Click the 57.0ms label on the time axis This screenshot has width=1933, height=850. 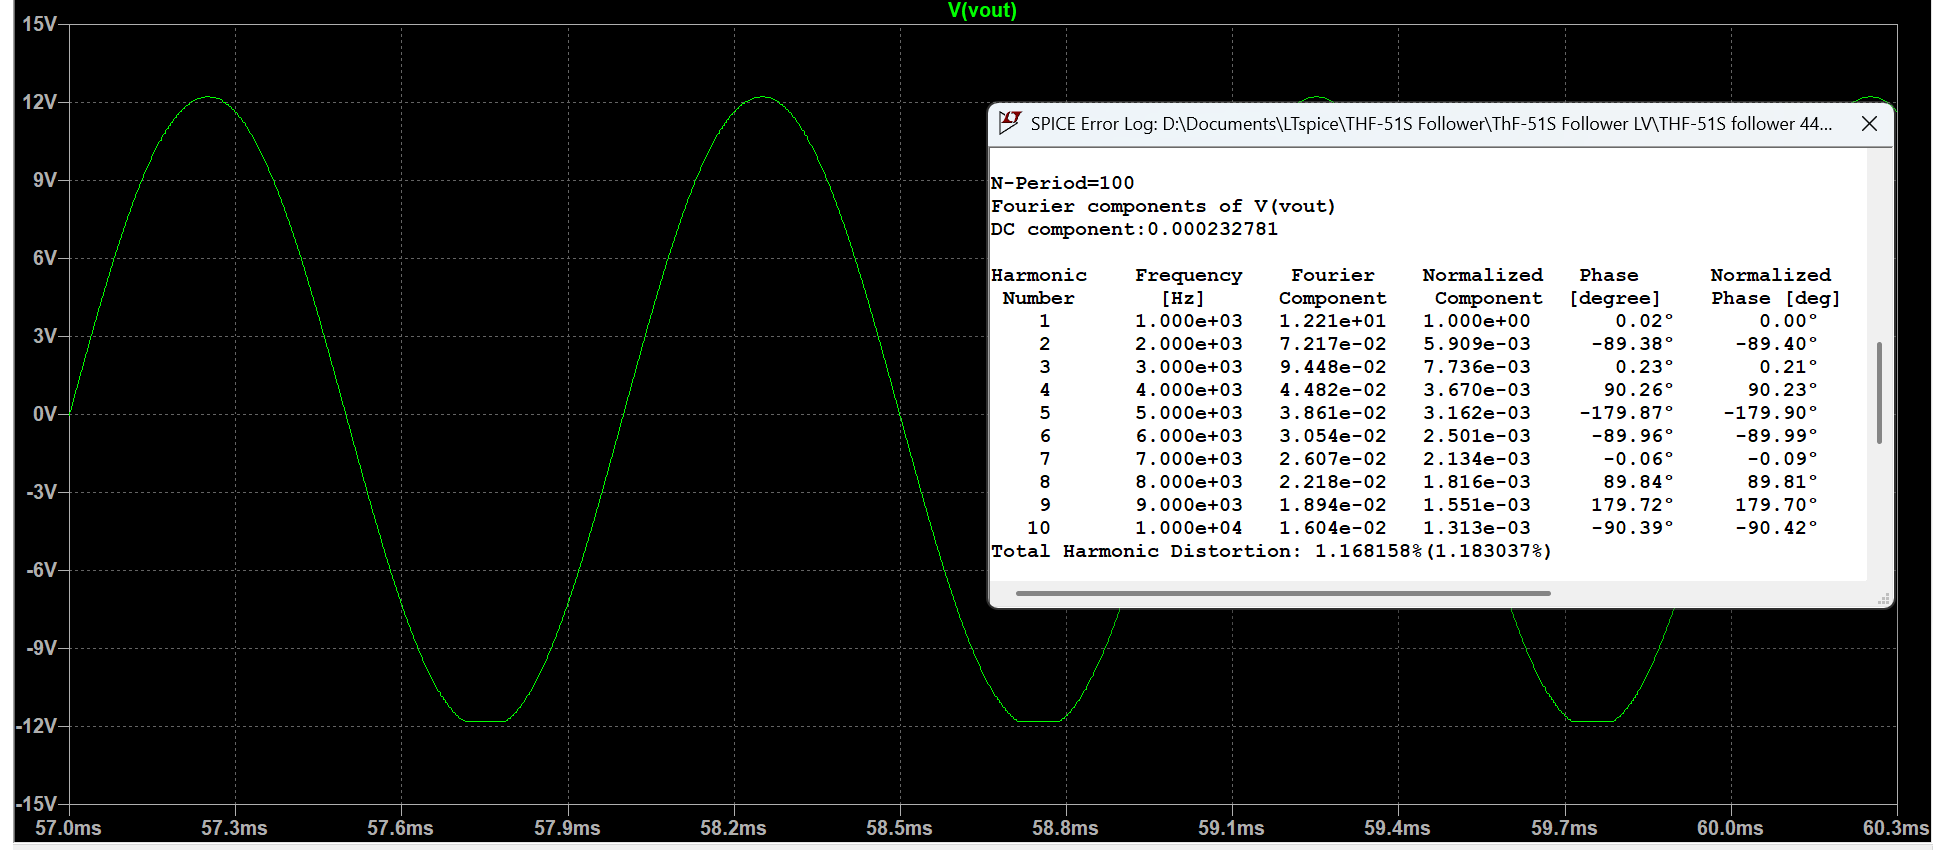(68, 828)
